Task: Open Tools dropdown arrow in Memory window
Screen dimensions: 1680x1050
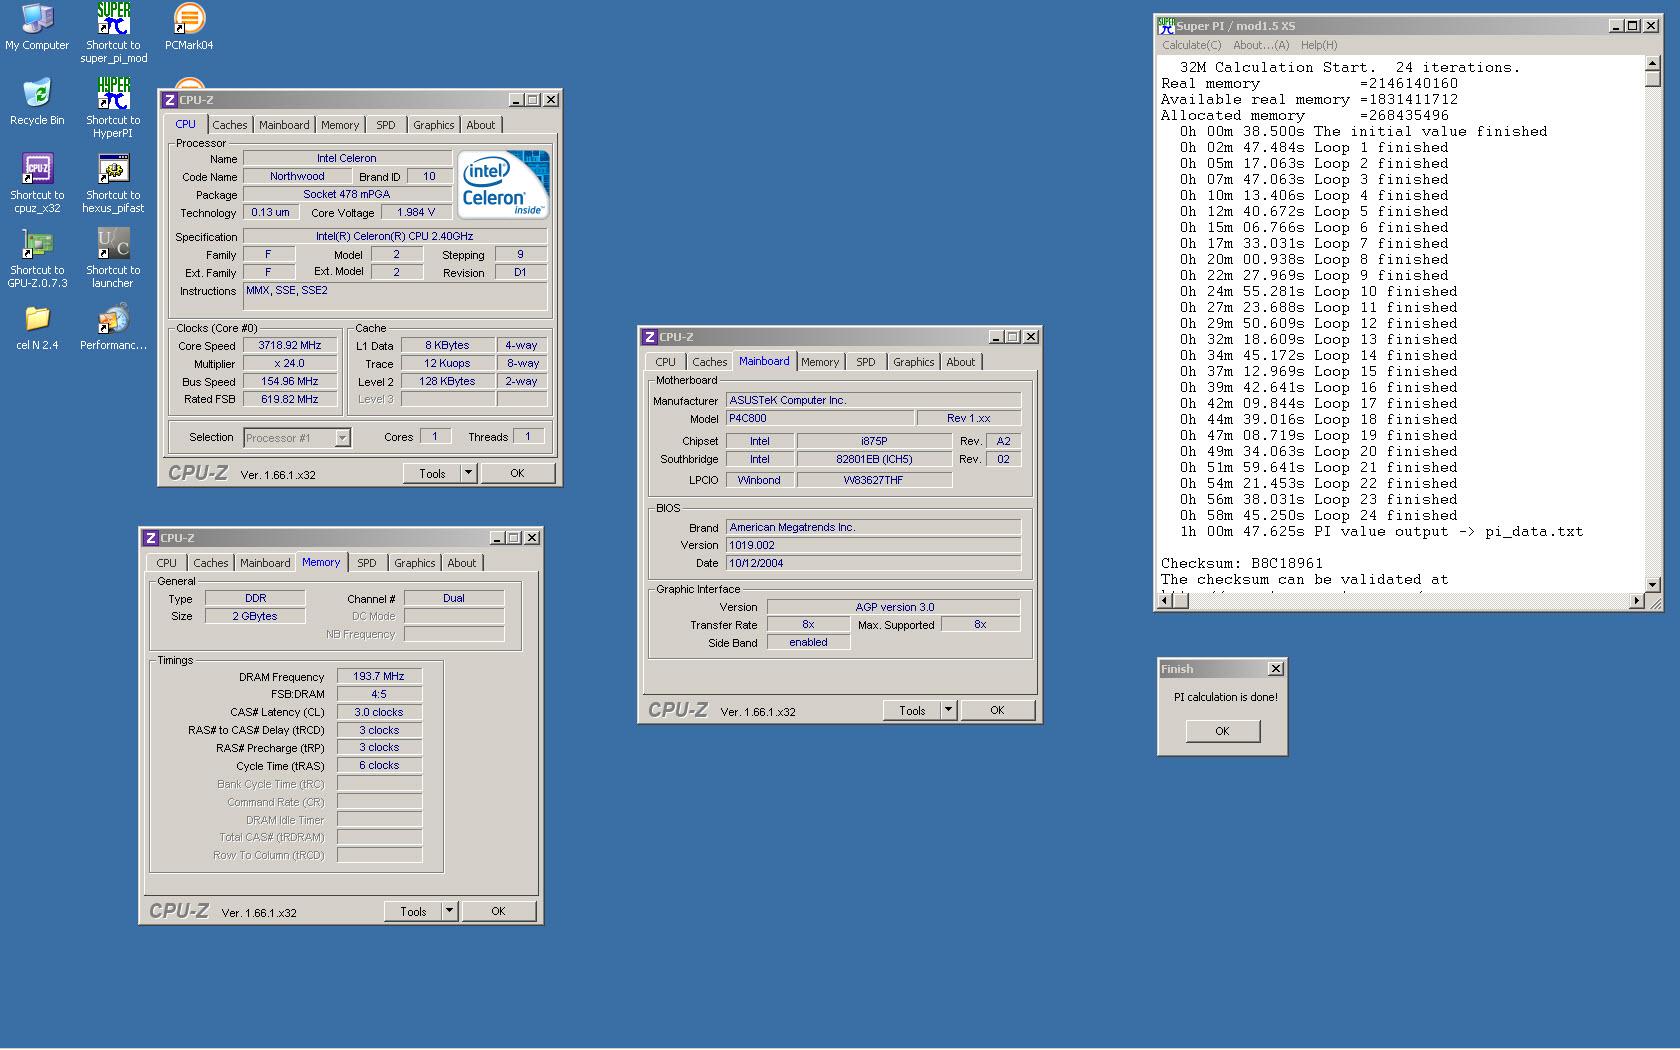Action: [449, 911]
